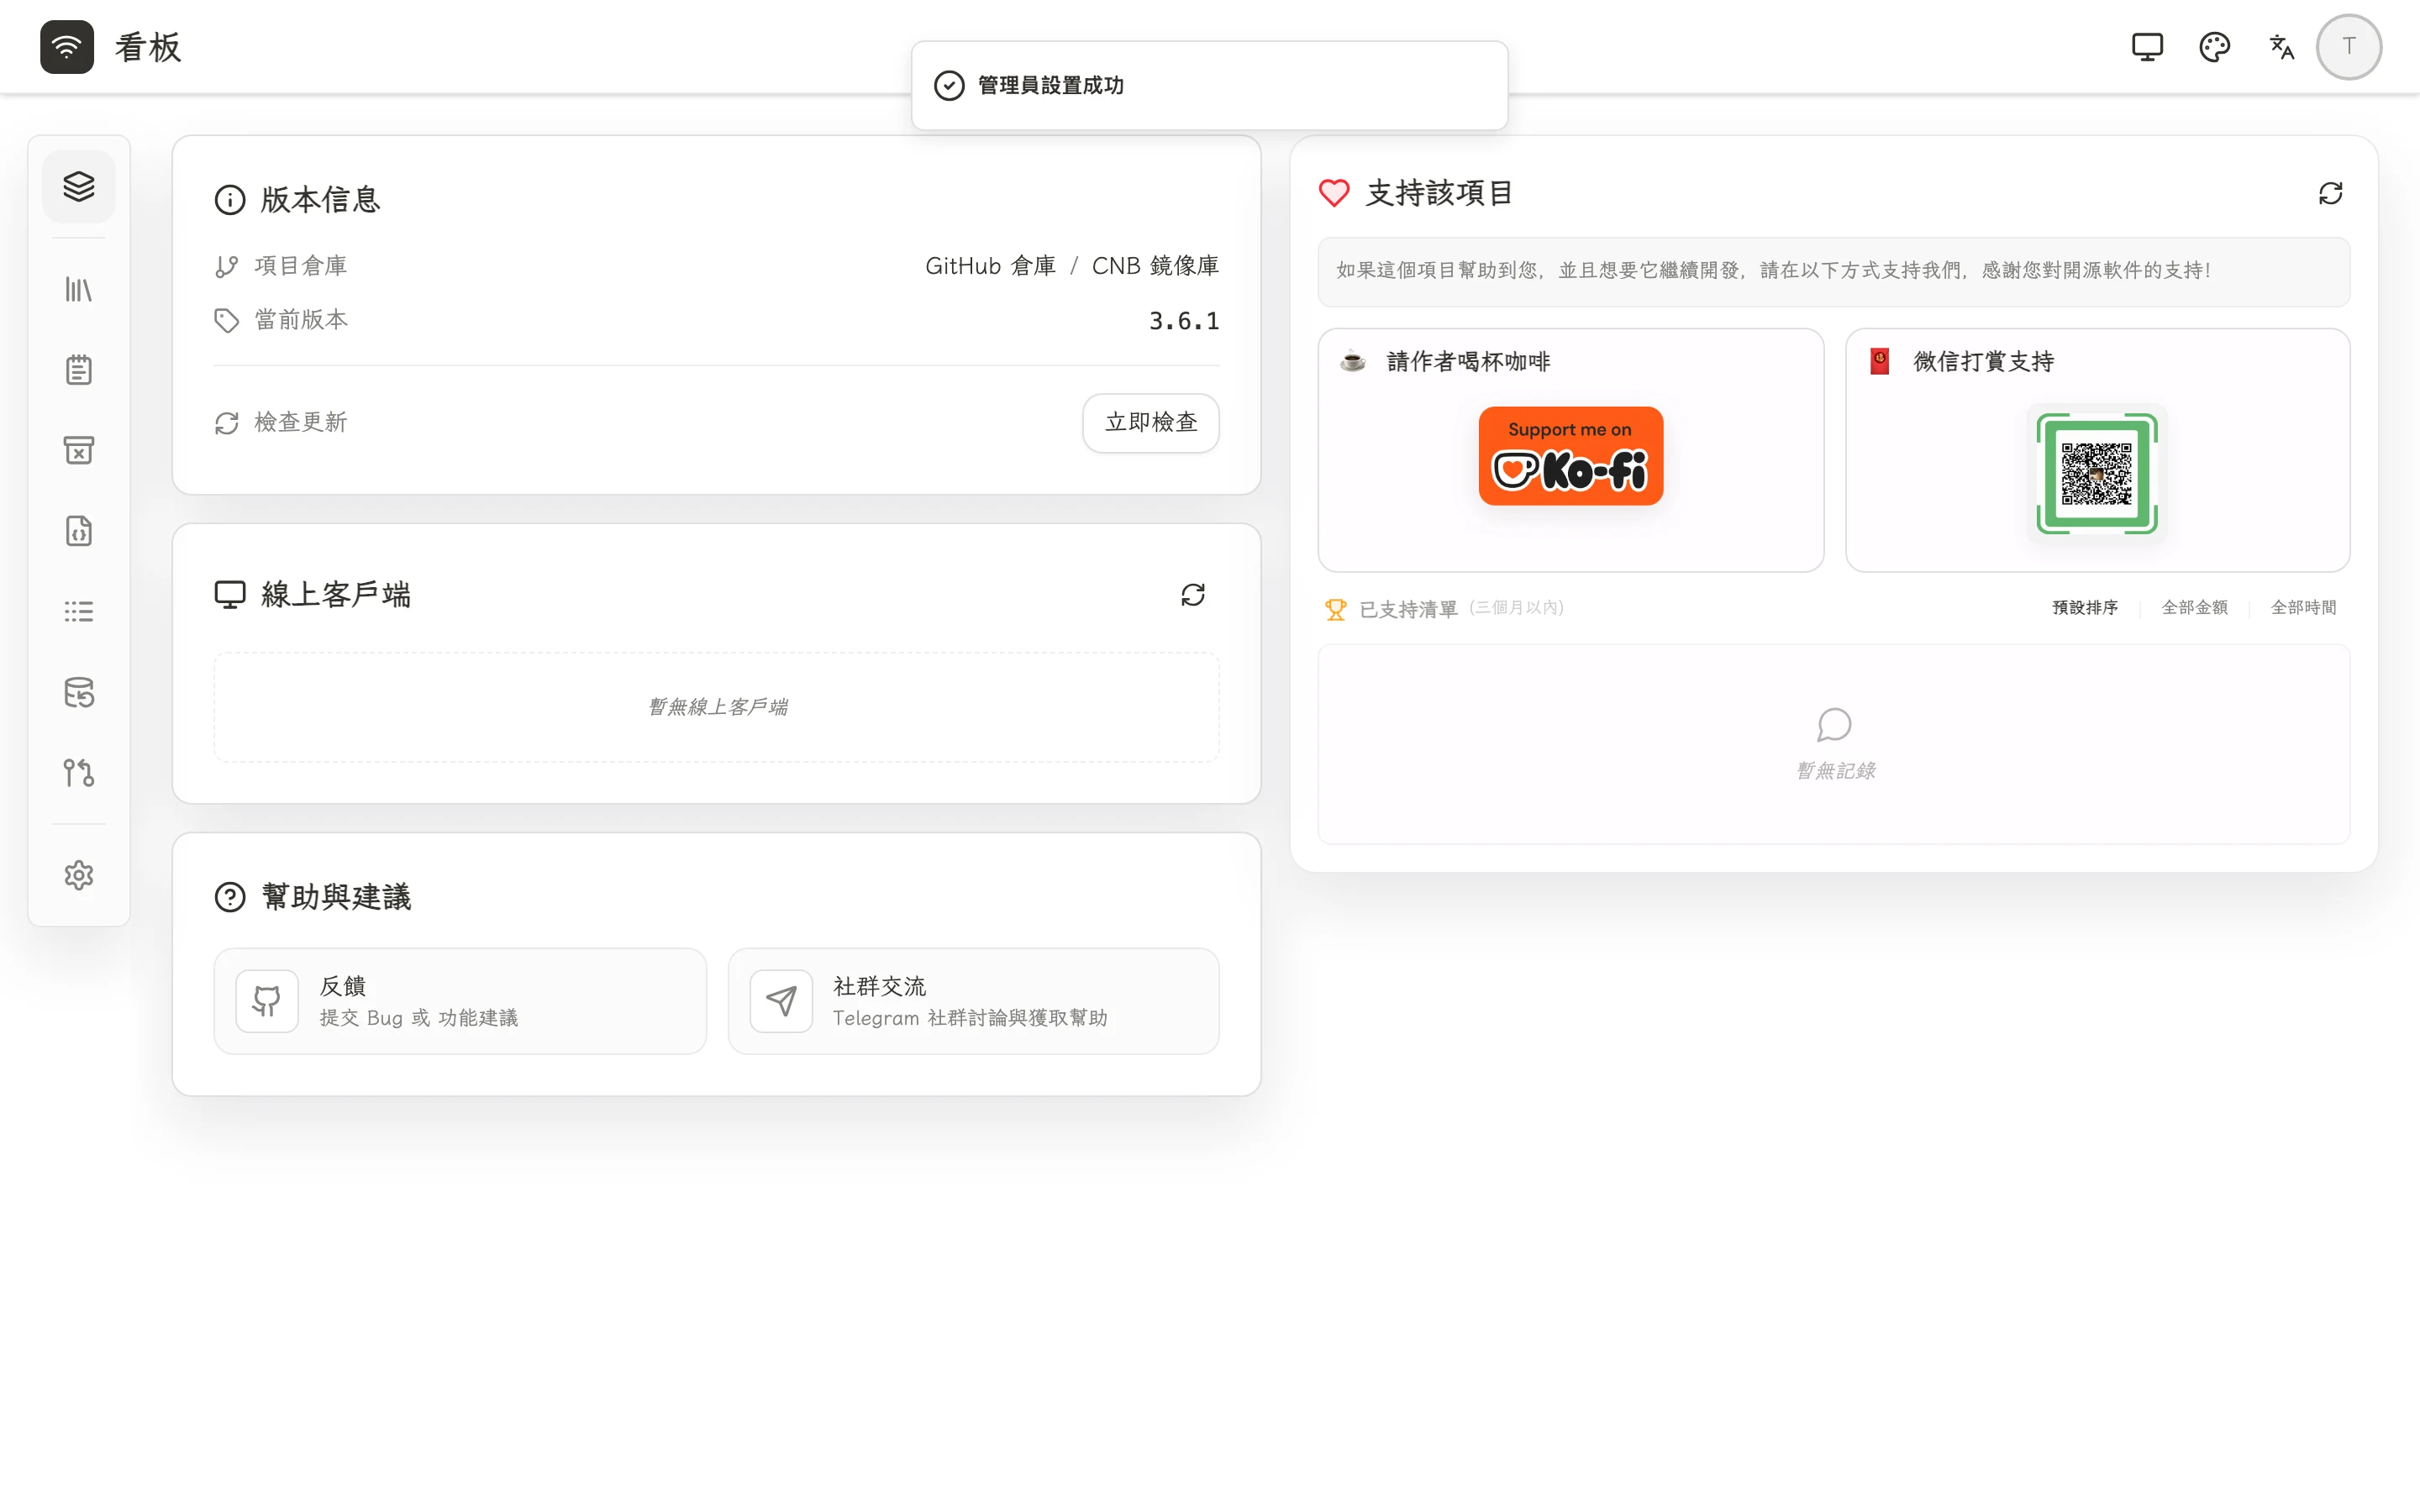Click the 請作者喝杯咖啡 heading

click(x=1469, y=362)
